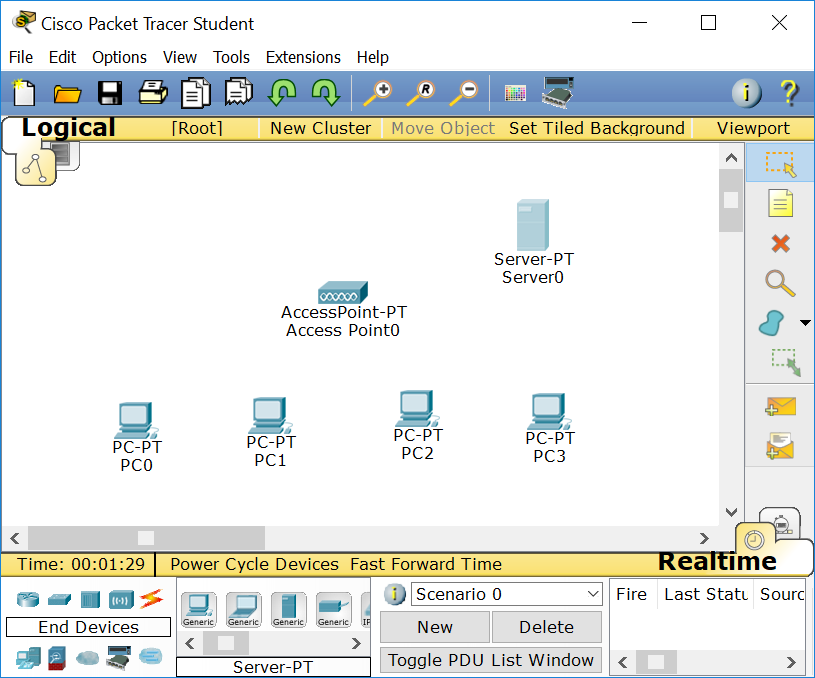The height and width of the screenshot is (678, 815).
Task: Open a file with the folder icon
Action: 68,94
